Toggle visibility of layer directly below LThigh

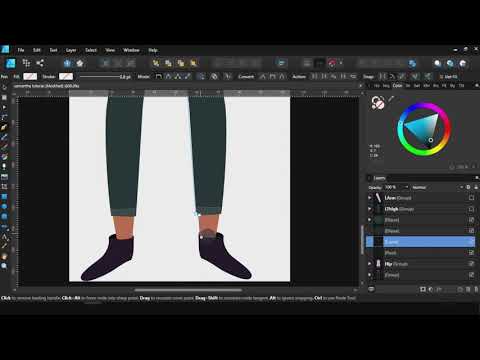coord(471,220)
